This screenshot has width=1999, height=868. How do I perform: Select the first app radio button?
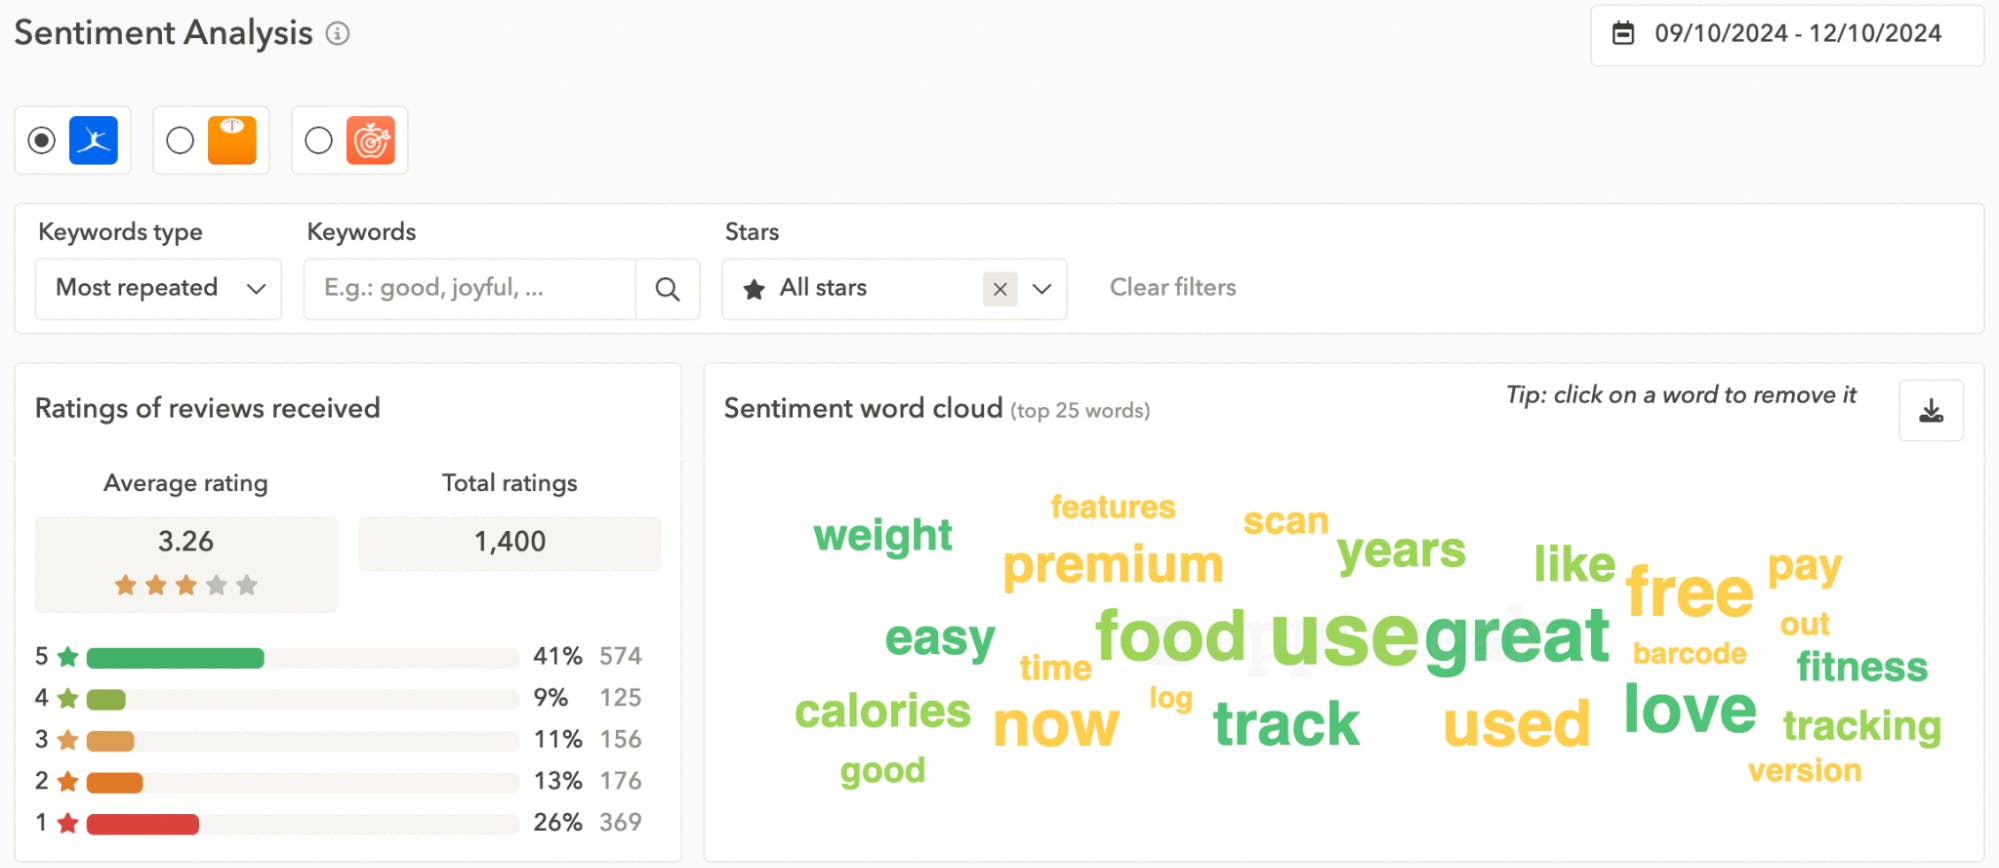click(41, 140)
